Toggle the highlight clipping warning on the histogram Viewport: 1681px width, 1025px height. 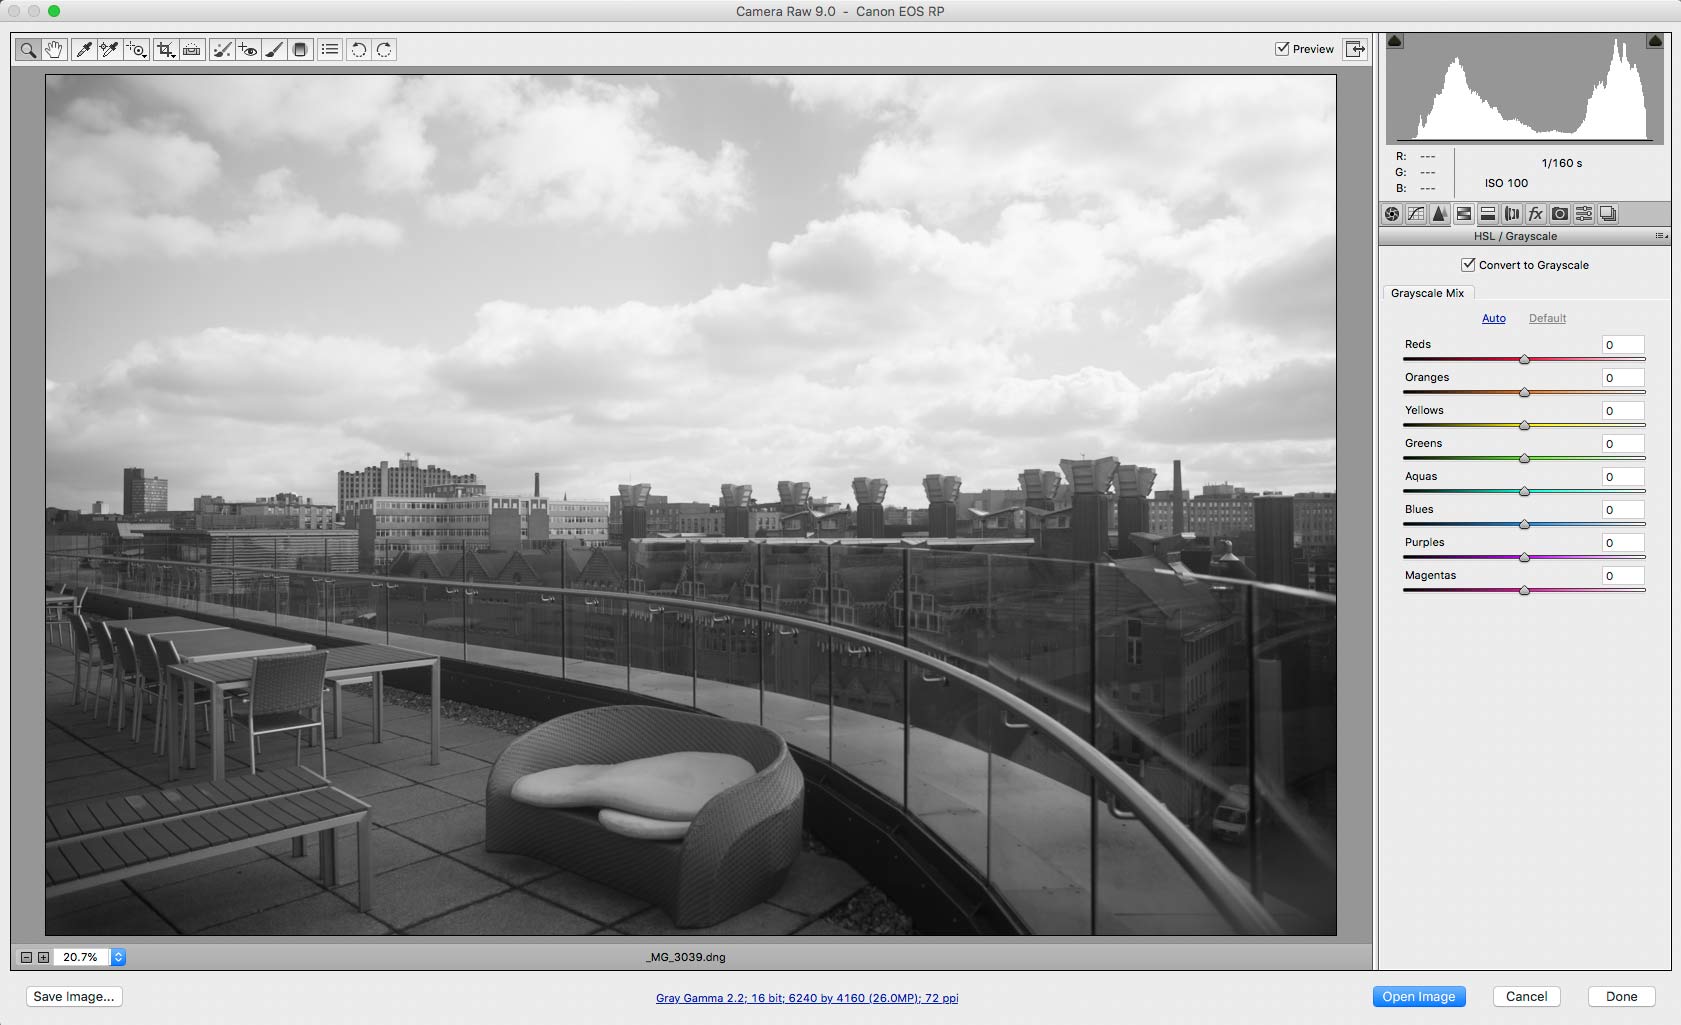click(1655, 41)
